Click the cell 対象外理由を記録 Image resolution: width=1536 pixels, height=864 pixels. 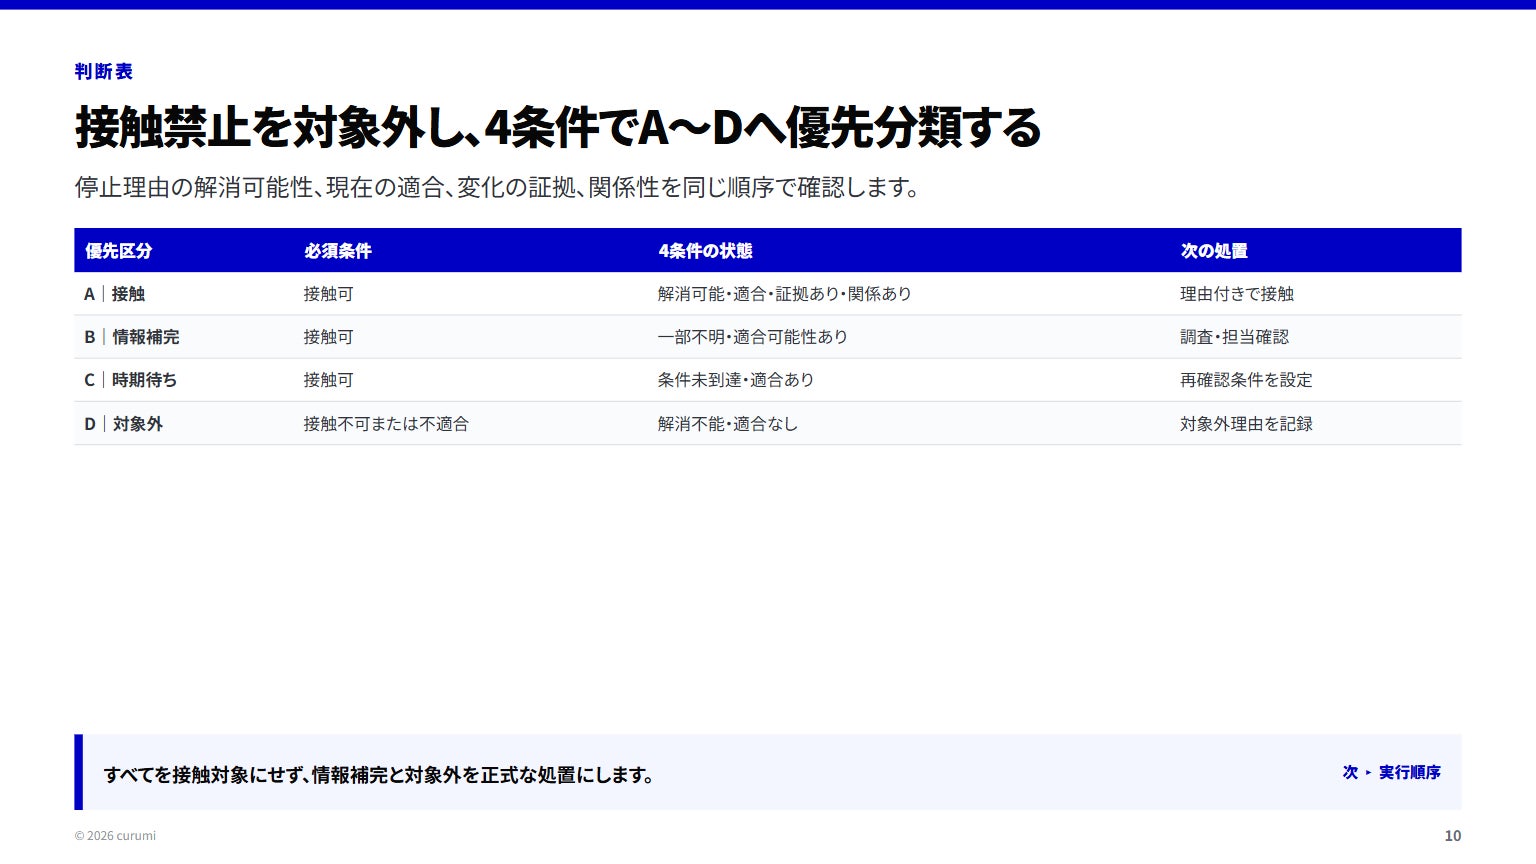point(1246,424)
